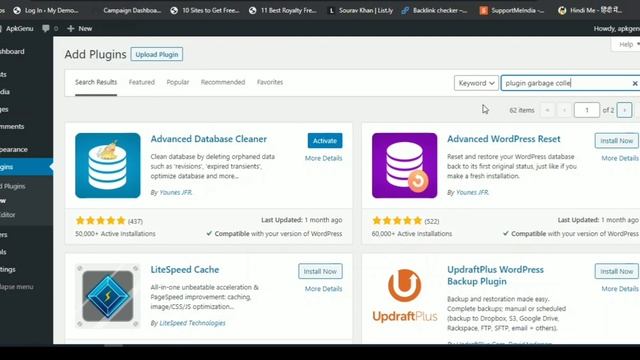Image resolution: width=640 pixels, height=360 pixels.
Task: Click the UpdraftPlus logo image
Action: (404, 296)
